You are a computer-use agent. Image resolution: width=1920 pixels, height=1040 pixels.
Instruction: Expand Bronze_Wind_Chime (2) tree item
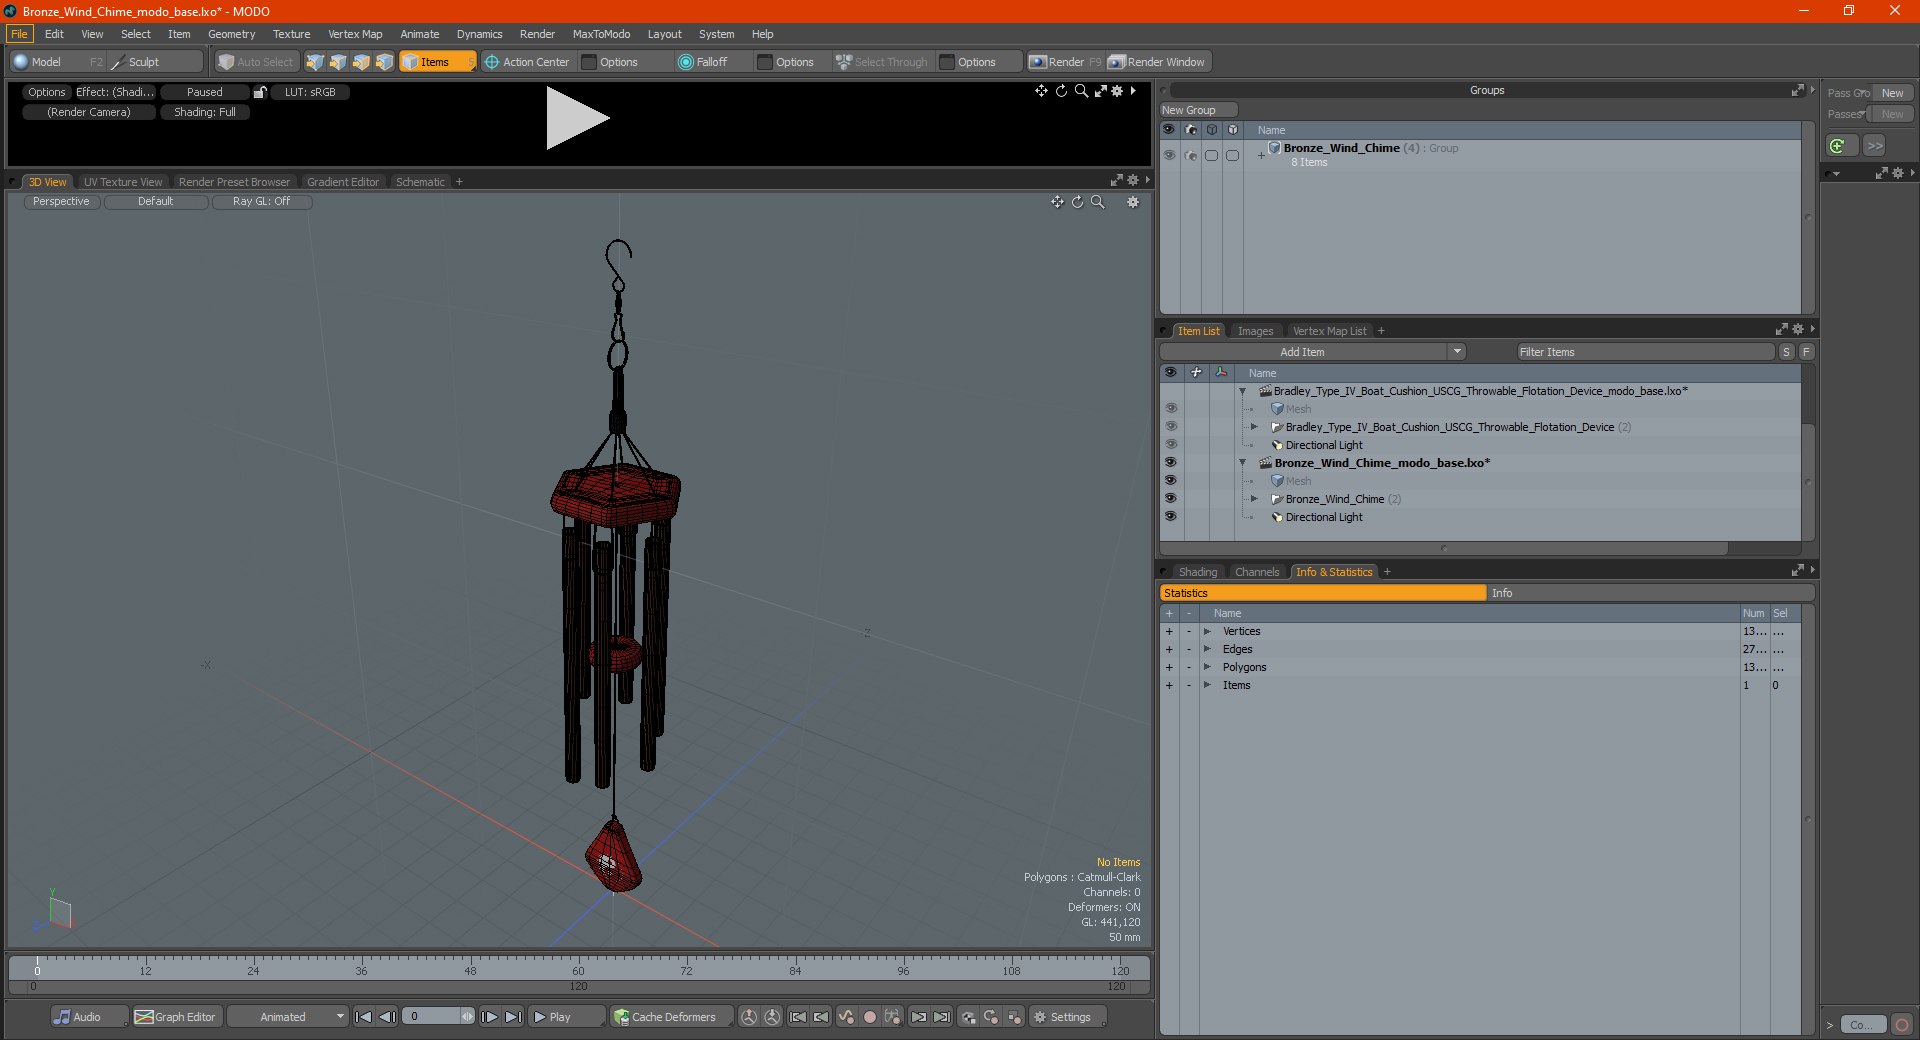point(1254,499)
